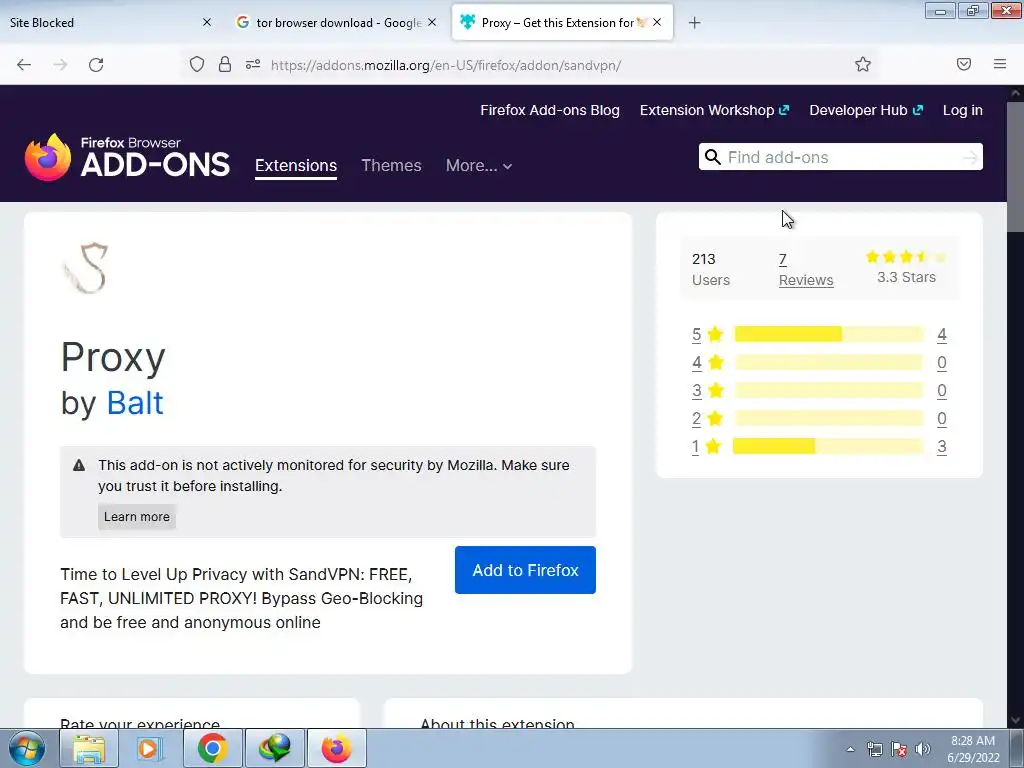Open the media player taskbar icon
Image resolution: width=1024 pixels, height=768 pixels.
tap(150, 748)
